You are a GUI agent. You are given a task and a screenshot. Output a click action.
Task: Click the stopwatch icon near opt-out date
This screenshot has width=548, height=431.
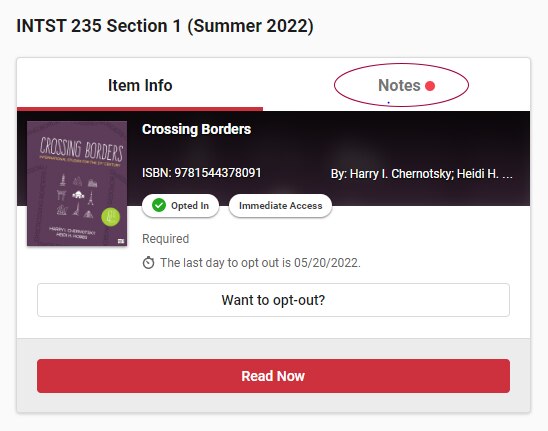click(149, 263)
